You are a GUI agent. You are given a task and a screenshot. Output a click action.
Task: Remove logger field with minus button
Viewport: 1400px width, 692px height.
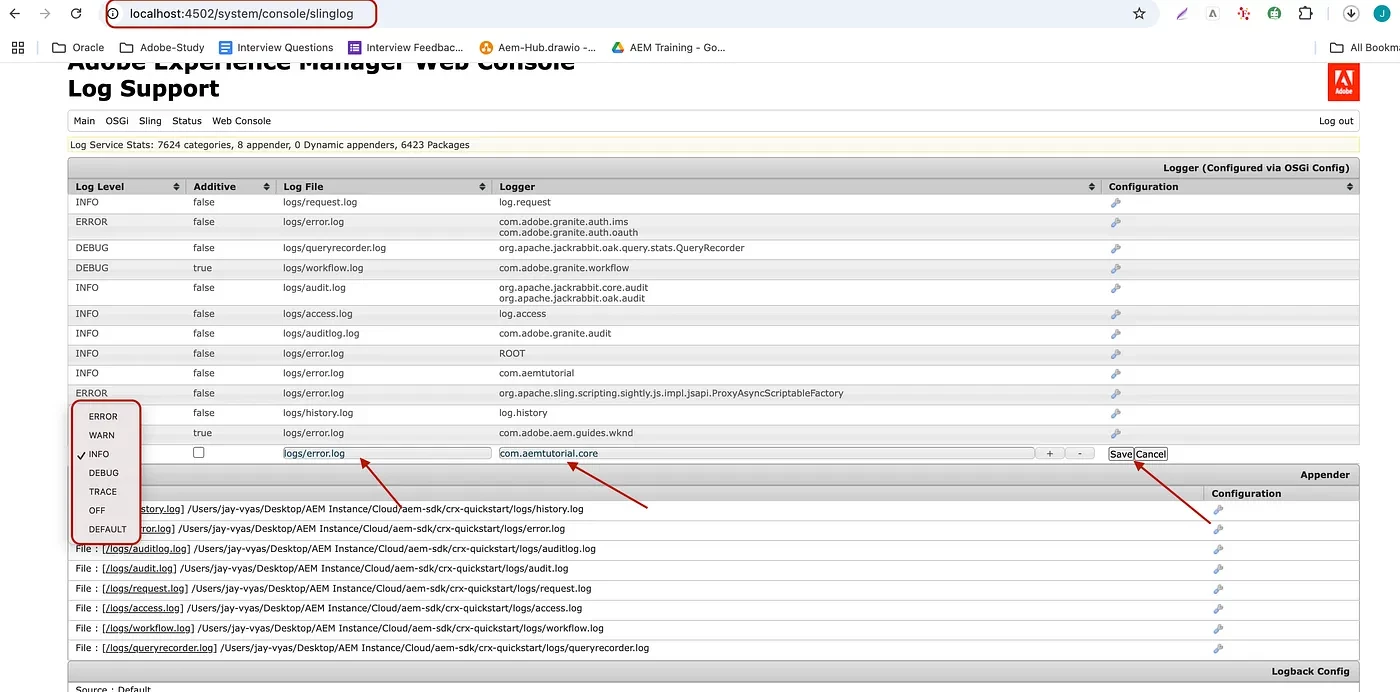1079,454
